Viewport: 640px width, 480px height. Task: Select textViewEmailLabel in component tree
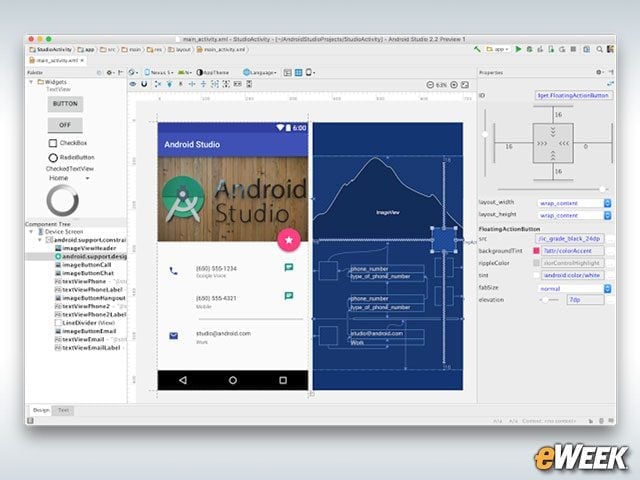point(88,348)
